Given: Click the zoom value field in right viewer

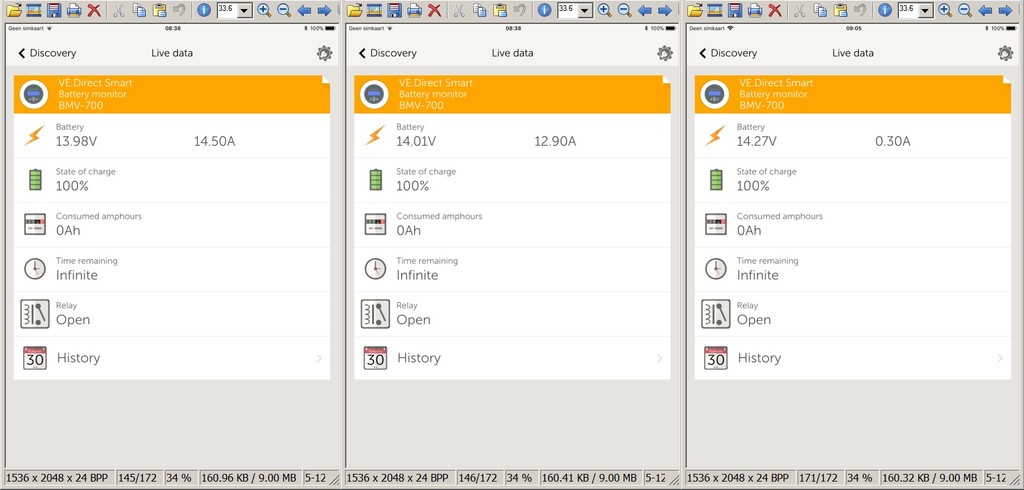Looking at the screenshot, I should (908, 9).
